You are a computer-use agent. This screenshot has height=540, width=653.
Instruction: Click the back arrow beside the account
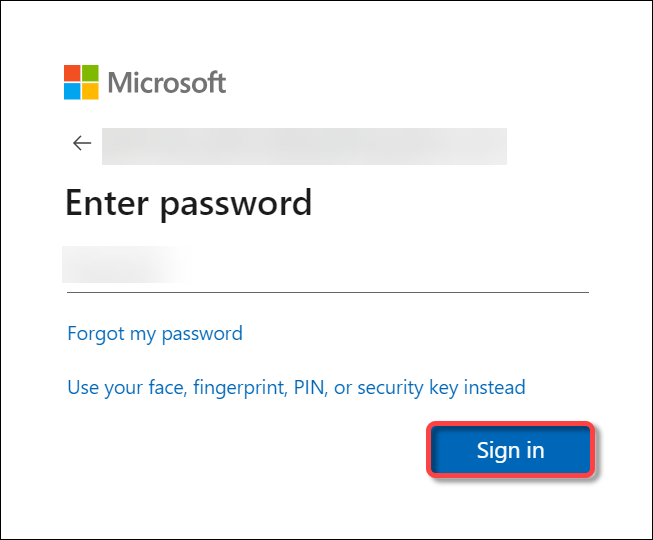point(82,143)
